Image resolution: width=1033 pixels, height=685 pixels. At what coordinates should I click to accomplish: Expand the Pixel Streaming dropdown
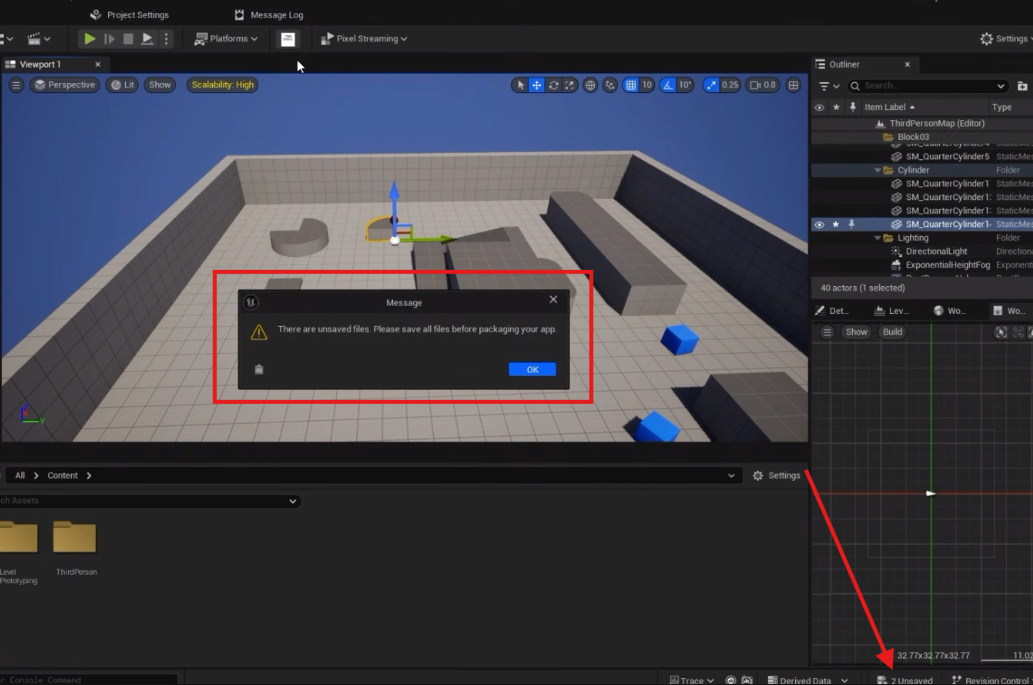point(364,39)
